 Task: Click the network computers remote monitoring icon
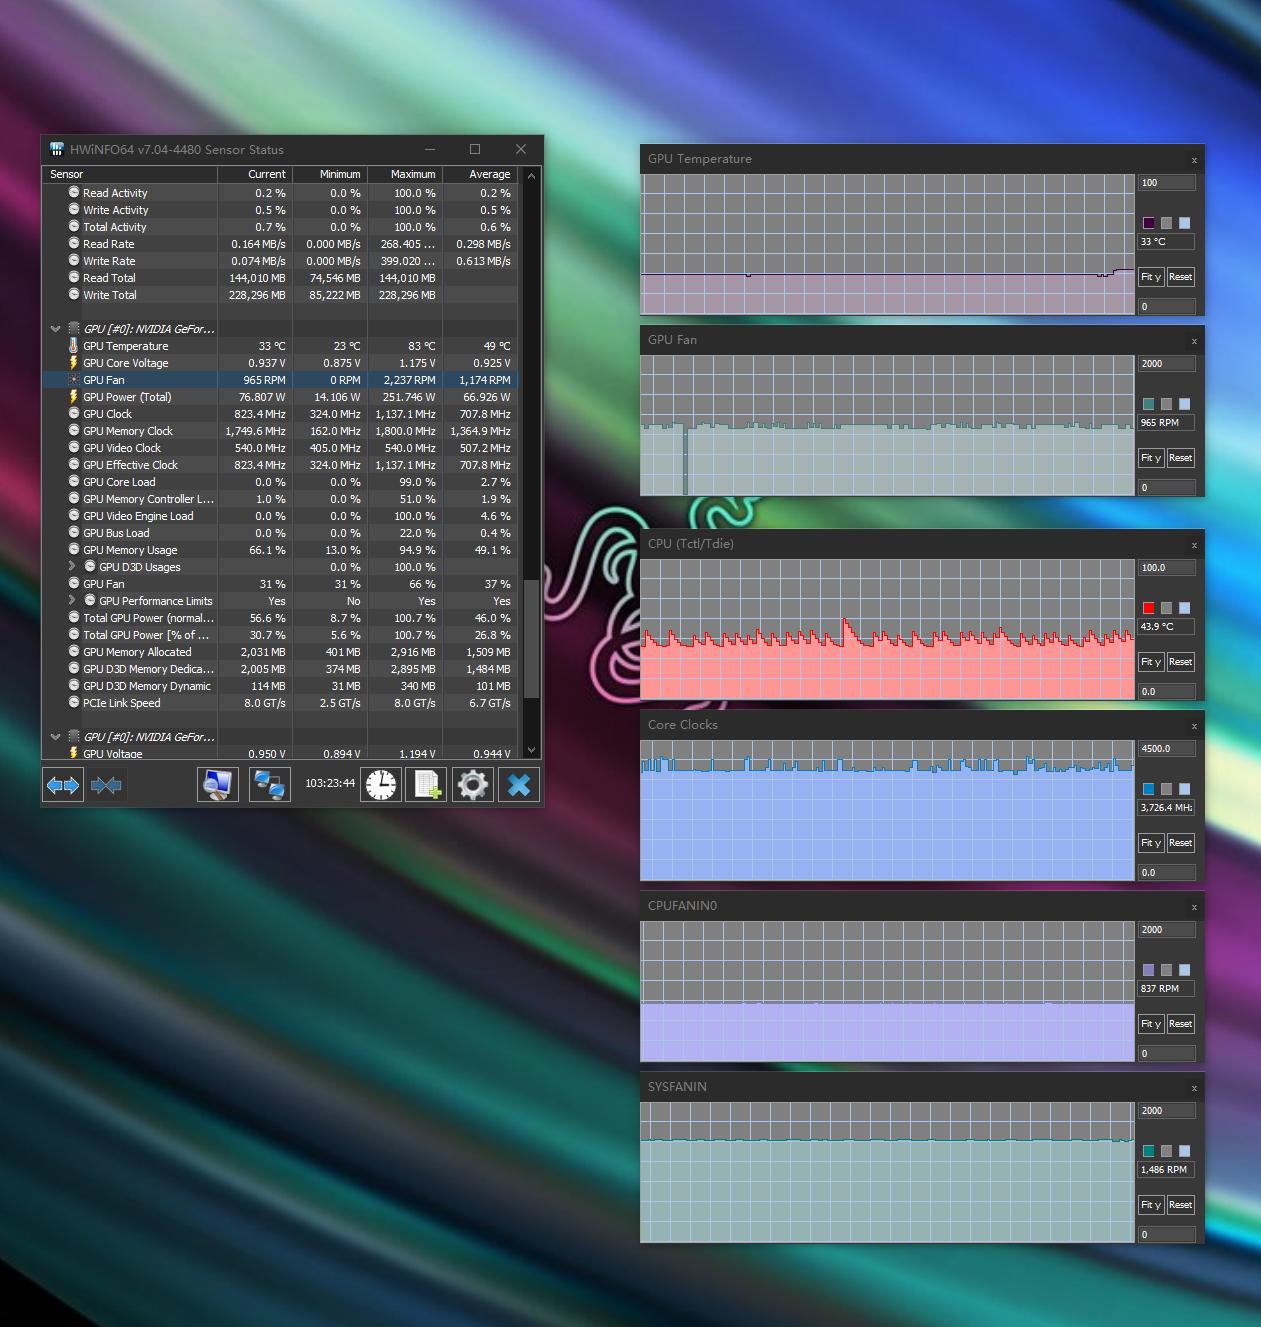[269, 785]
